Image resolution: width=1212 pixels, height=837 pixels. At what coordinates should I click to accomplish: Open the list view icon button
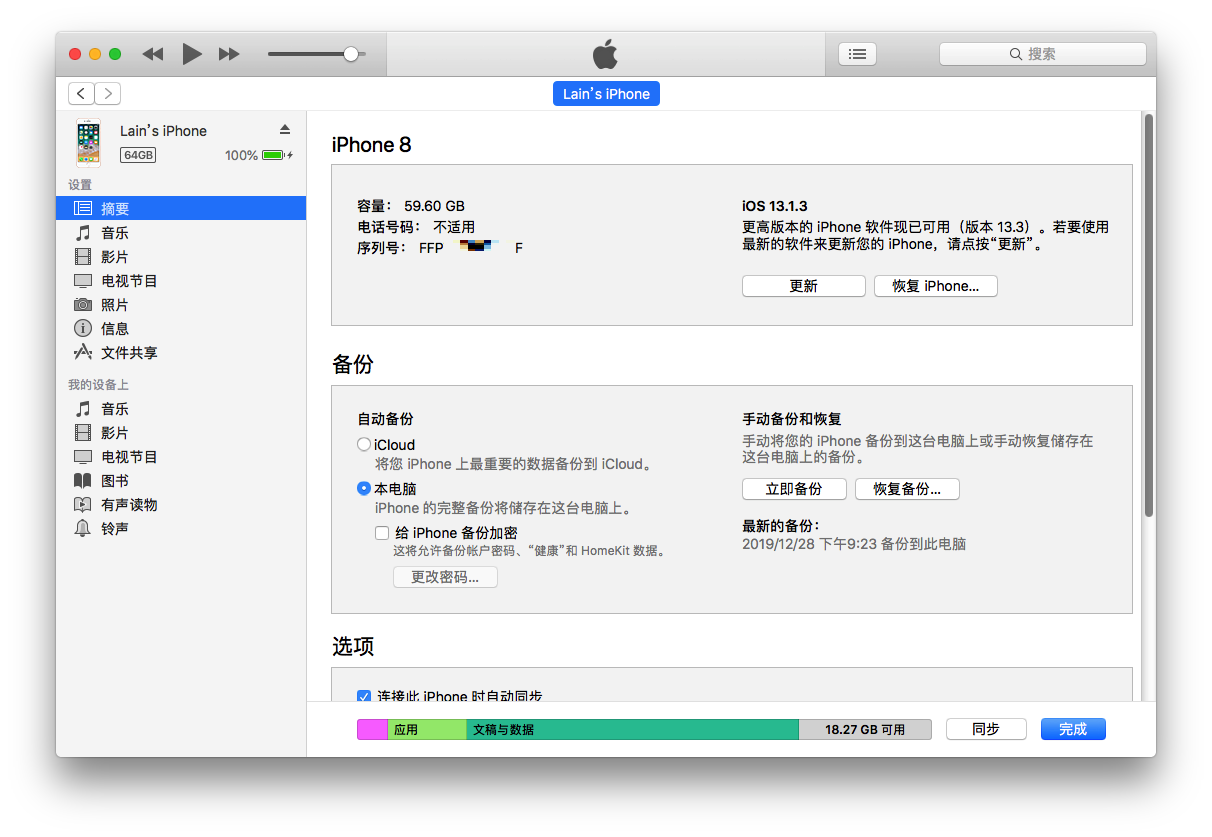pos(857,54)
